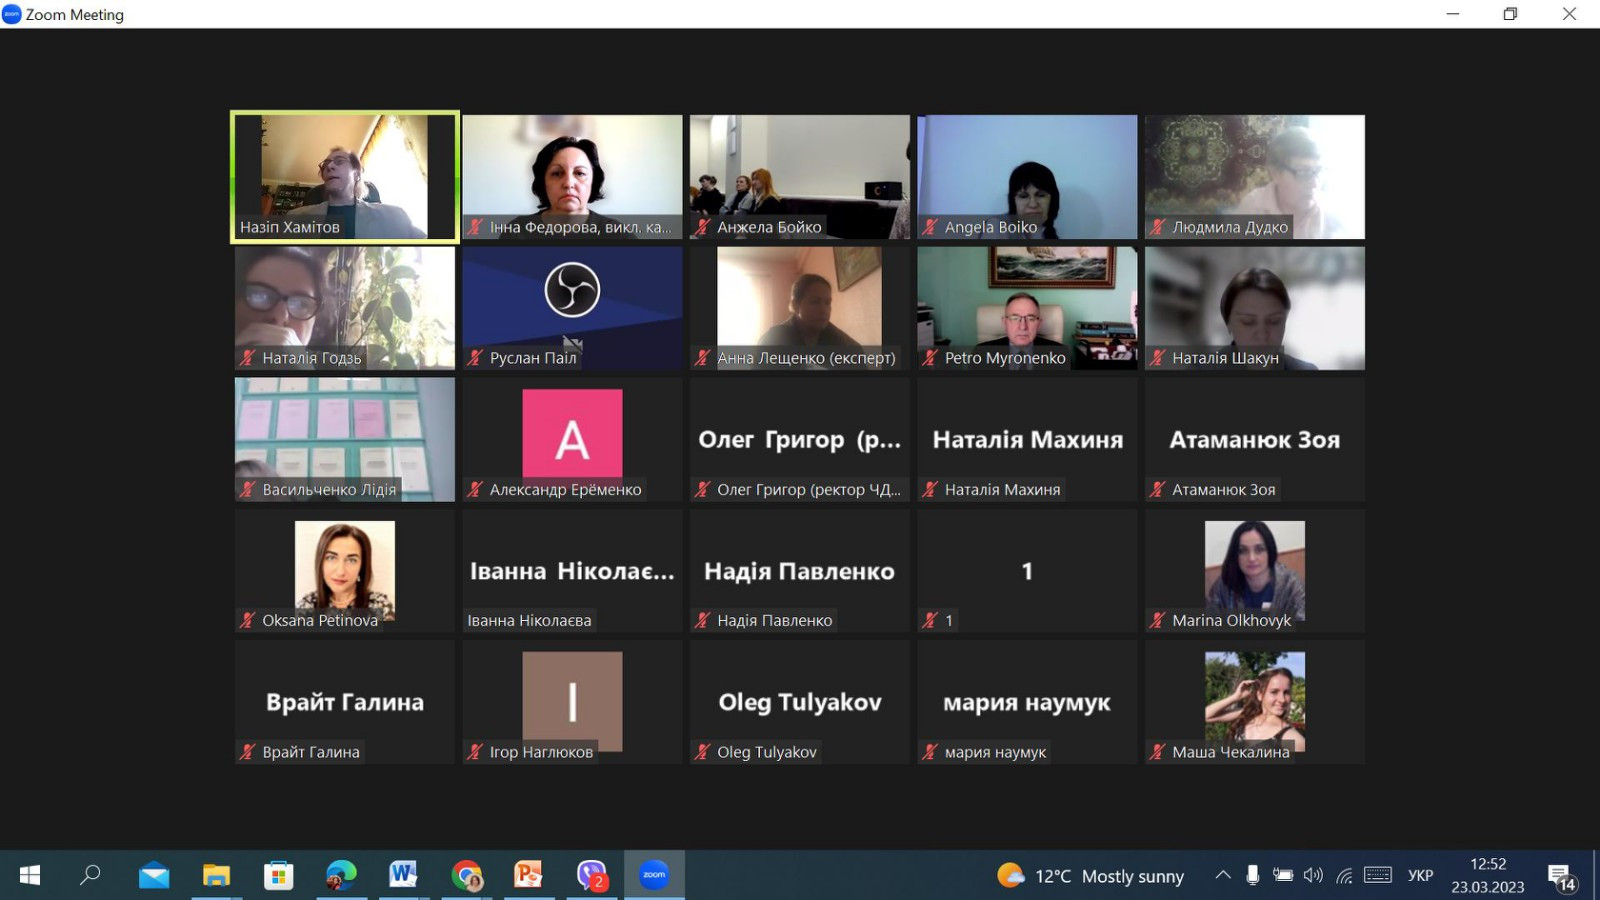1600x900 pixels.
Task: Select the Анжела Бойко video tile
Action: [800, 177]
